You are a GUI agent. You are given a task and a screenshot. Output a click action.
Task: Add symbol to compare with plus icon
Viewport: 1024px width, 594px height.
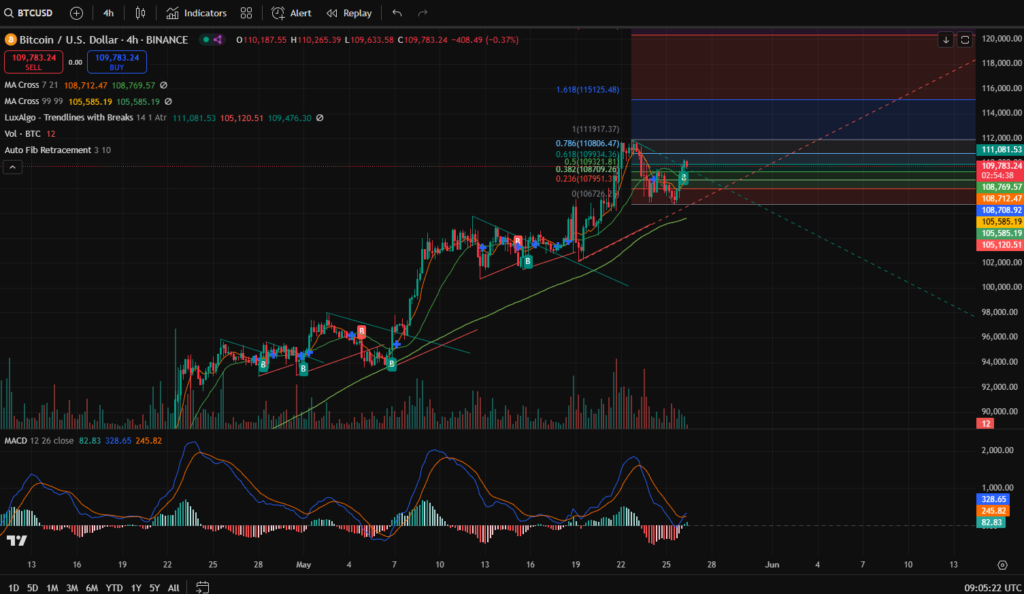pyautogui.click(x=76, y=13)
